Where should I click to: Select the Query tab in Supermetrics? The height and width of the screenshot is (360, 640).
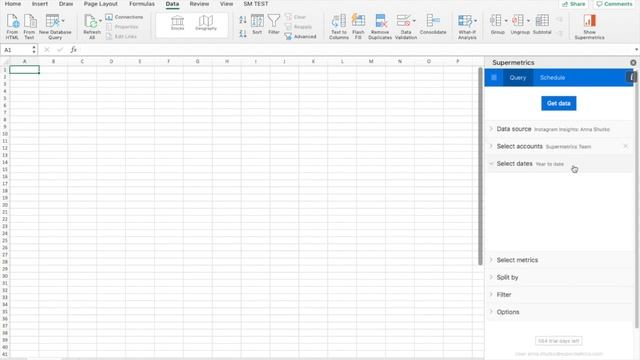[518, 78]
